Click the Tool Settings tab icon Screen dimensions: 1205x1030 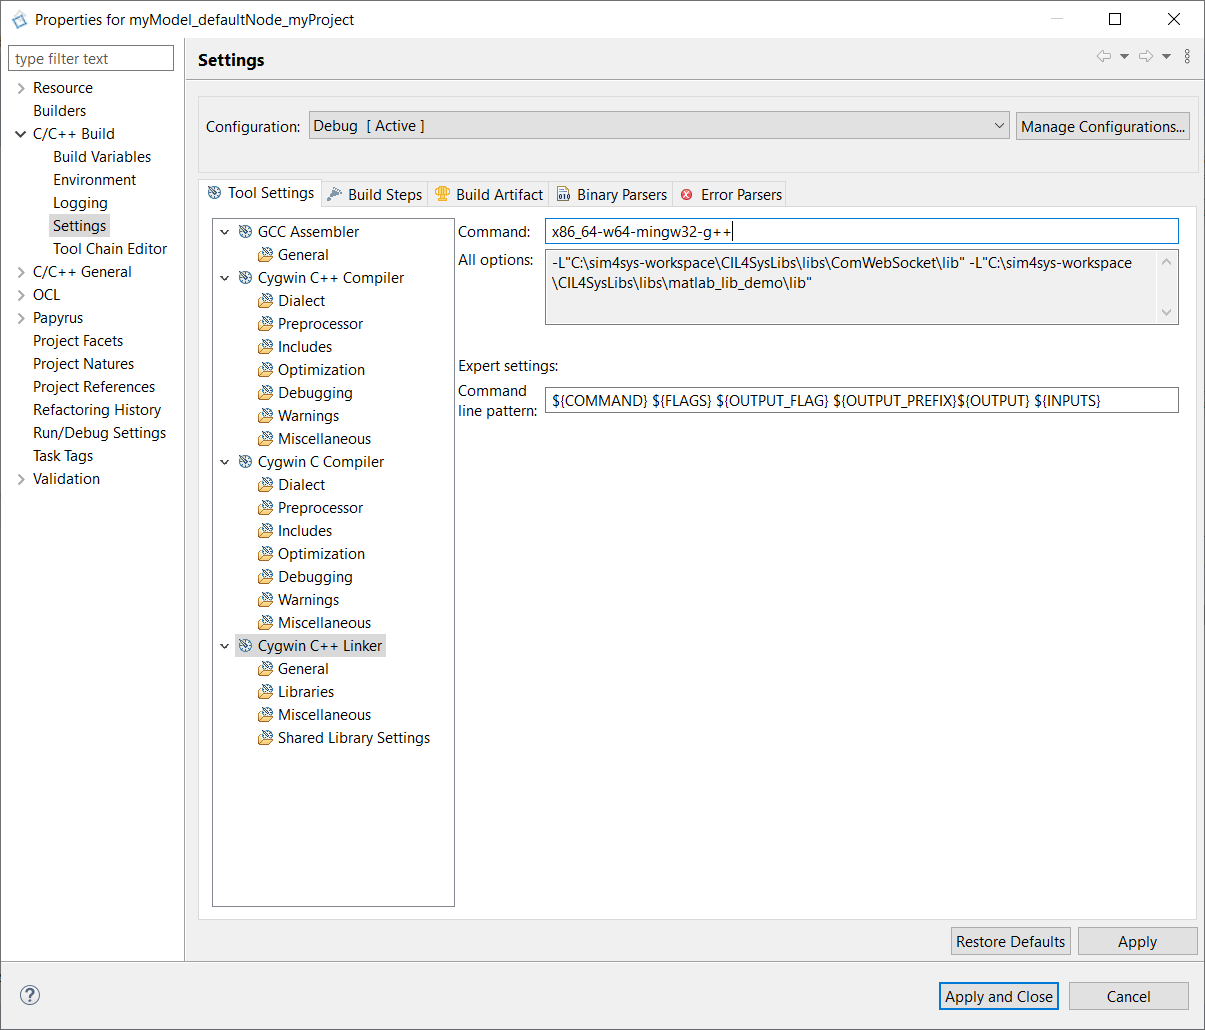point(214,193)
